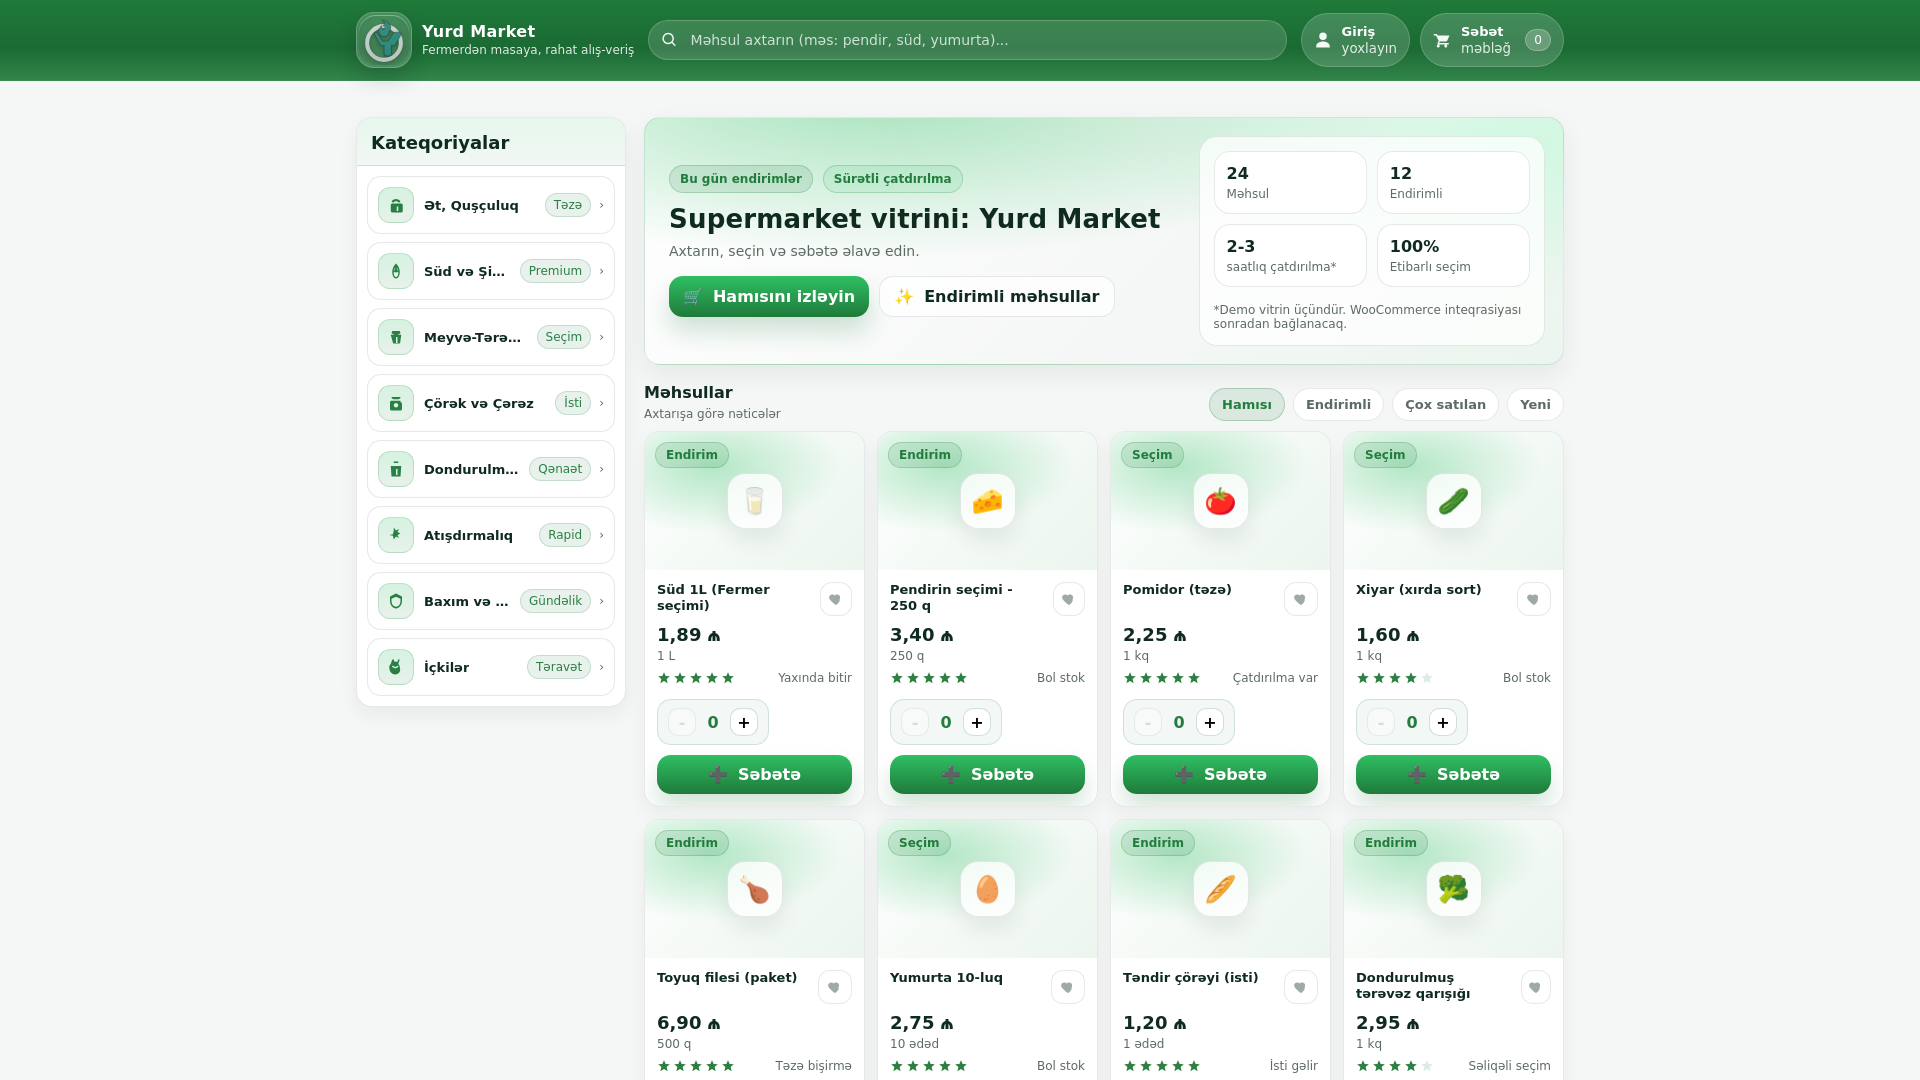Click the Çörək və Çərəz category icon

pyautogui.click(x=396, y=403)
